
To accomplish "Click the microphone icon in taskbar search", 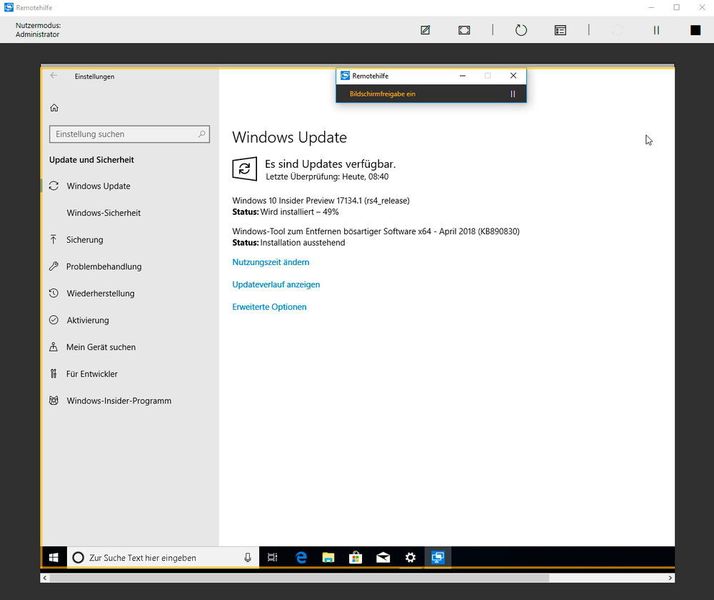I will [248, 557].
